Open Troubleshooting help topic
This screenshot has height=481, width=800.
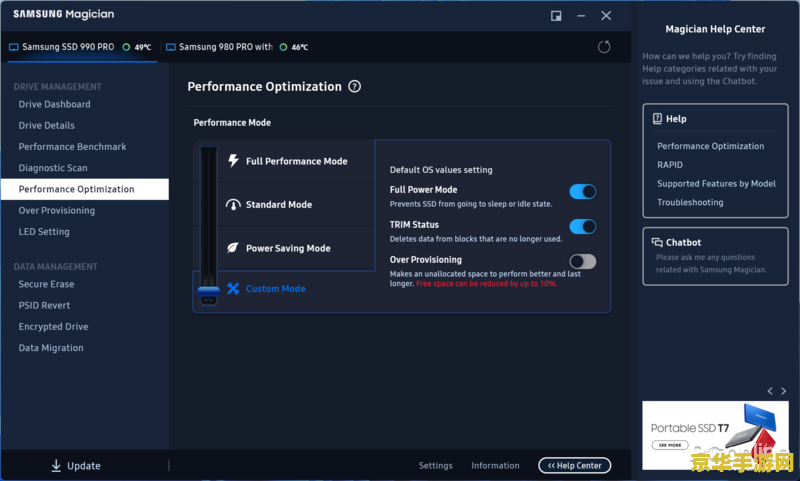coord(690,202)
